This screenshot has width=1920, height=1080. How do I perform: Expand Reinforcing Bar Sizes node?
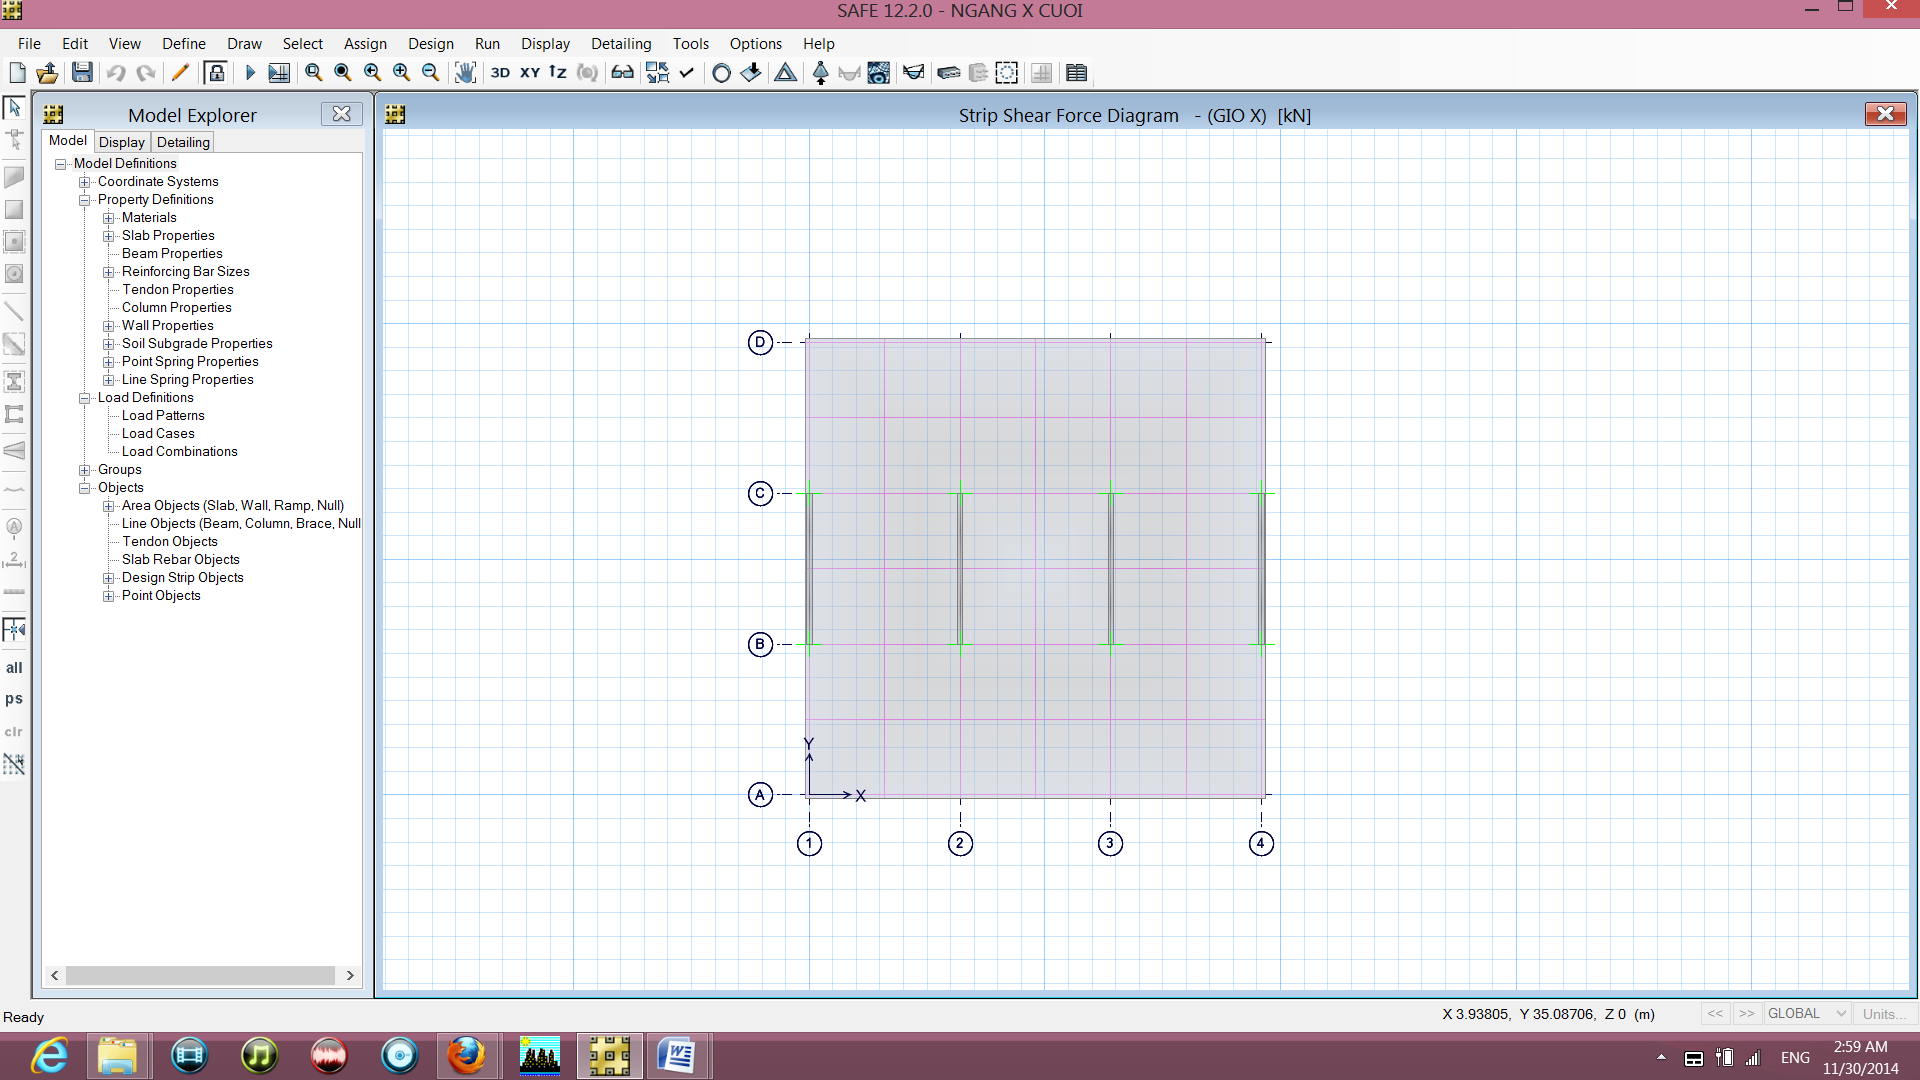pyautogui.click(x=109, y=272)
